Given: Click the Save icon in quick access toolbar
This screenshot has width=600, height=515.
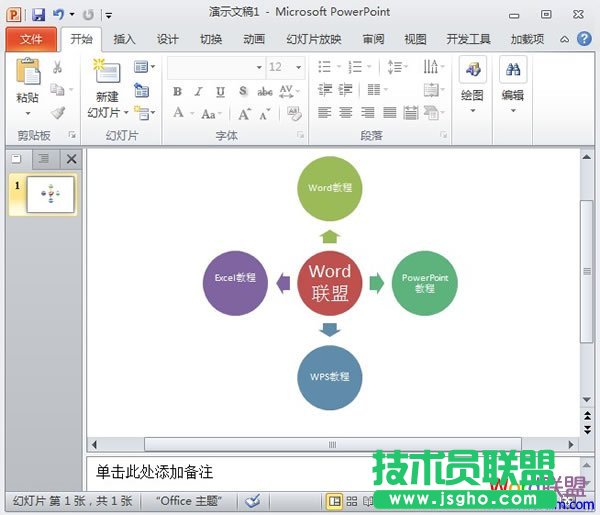Looking at the screenshot, I should pyautogui.click(x=38, y=15).
